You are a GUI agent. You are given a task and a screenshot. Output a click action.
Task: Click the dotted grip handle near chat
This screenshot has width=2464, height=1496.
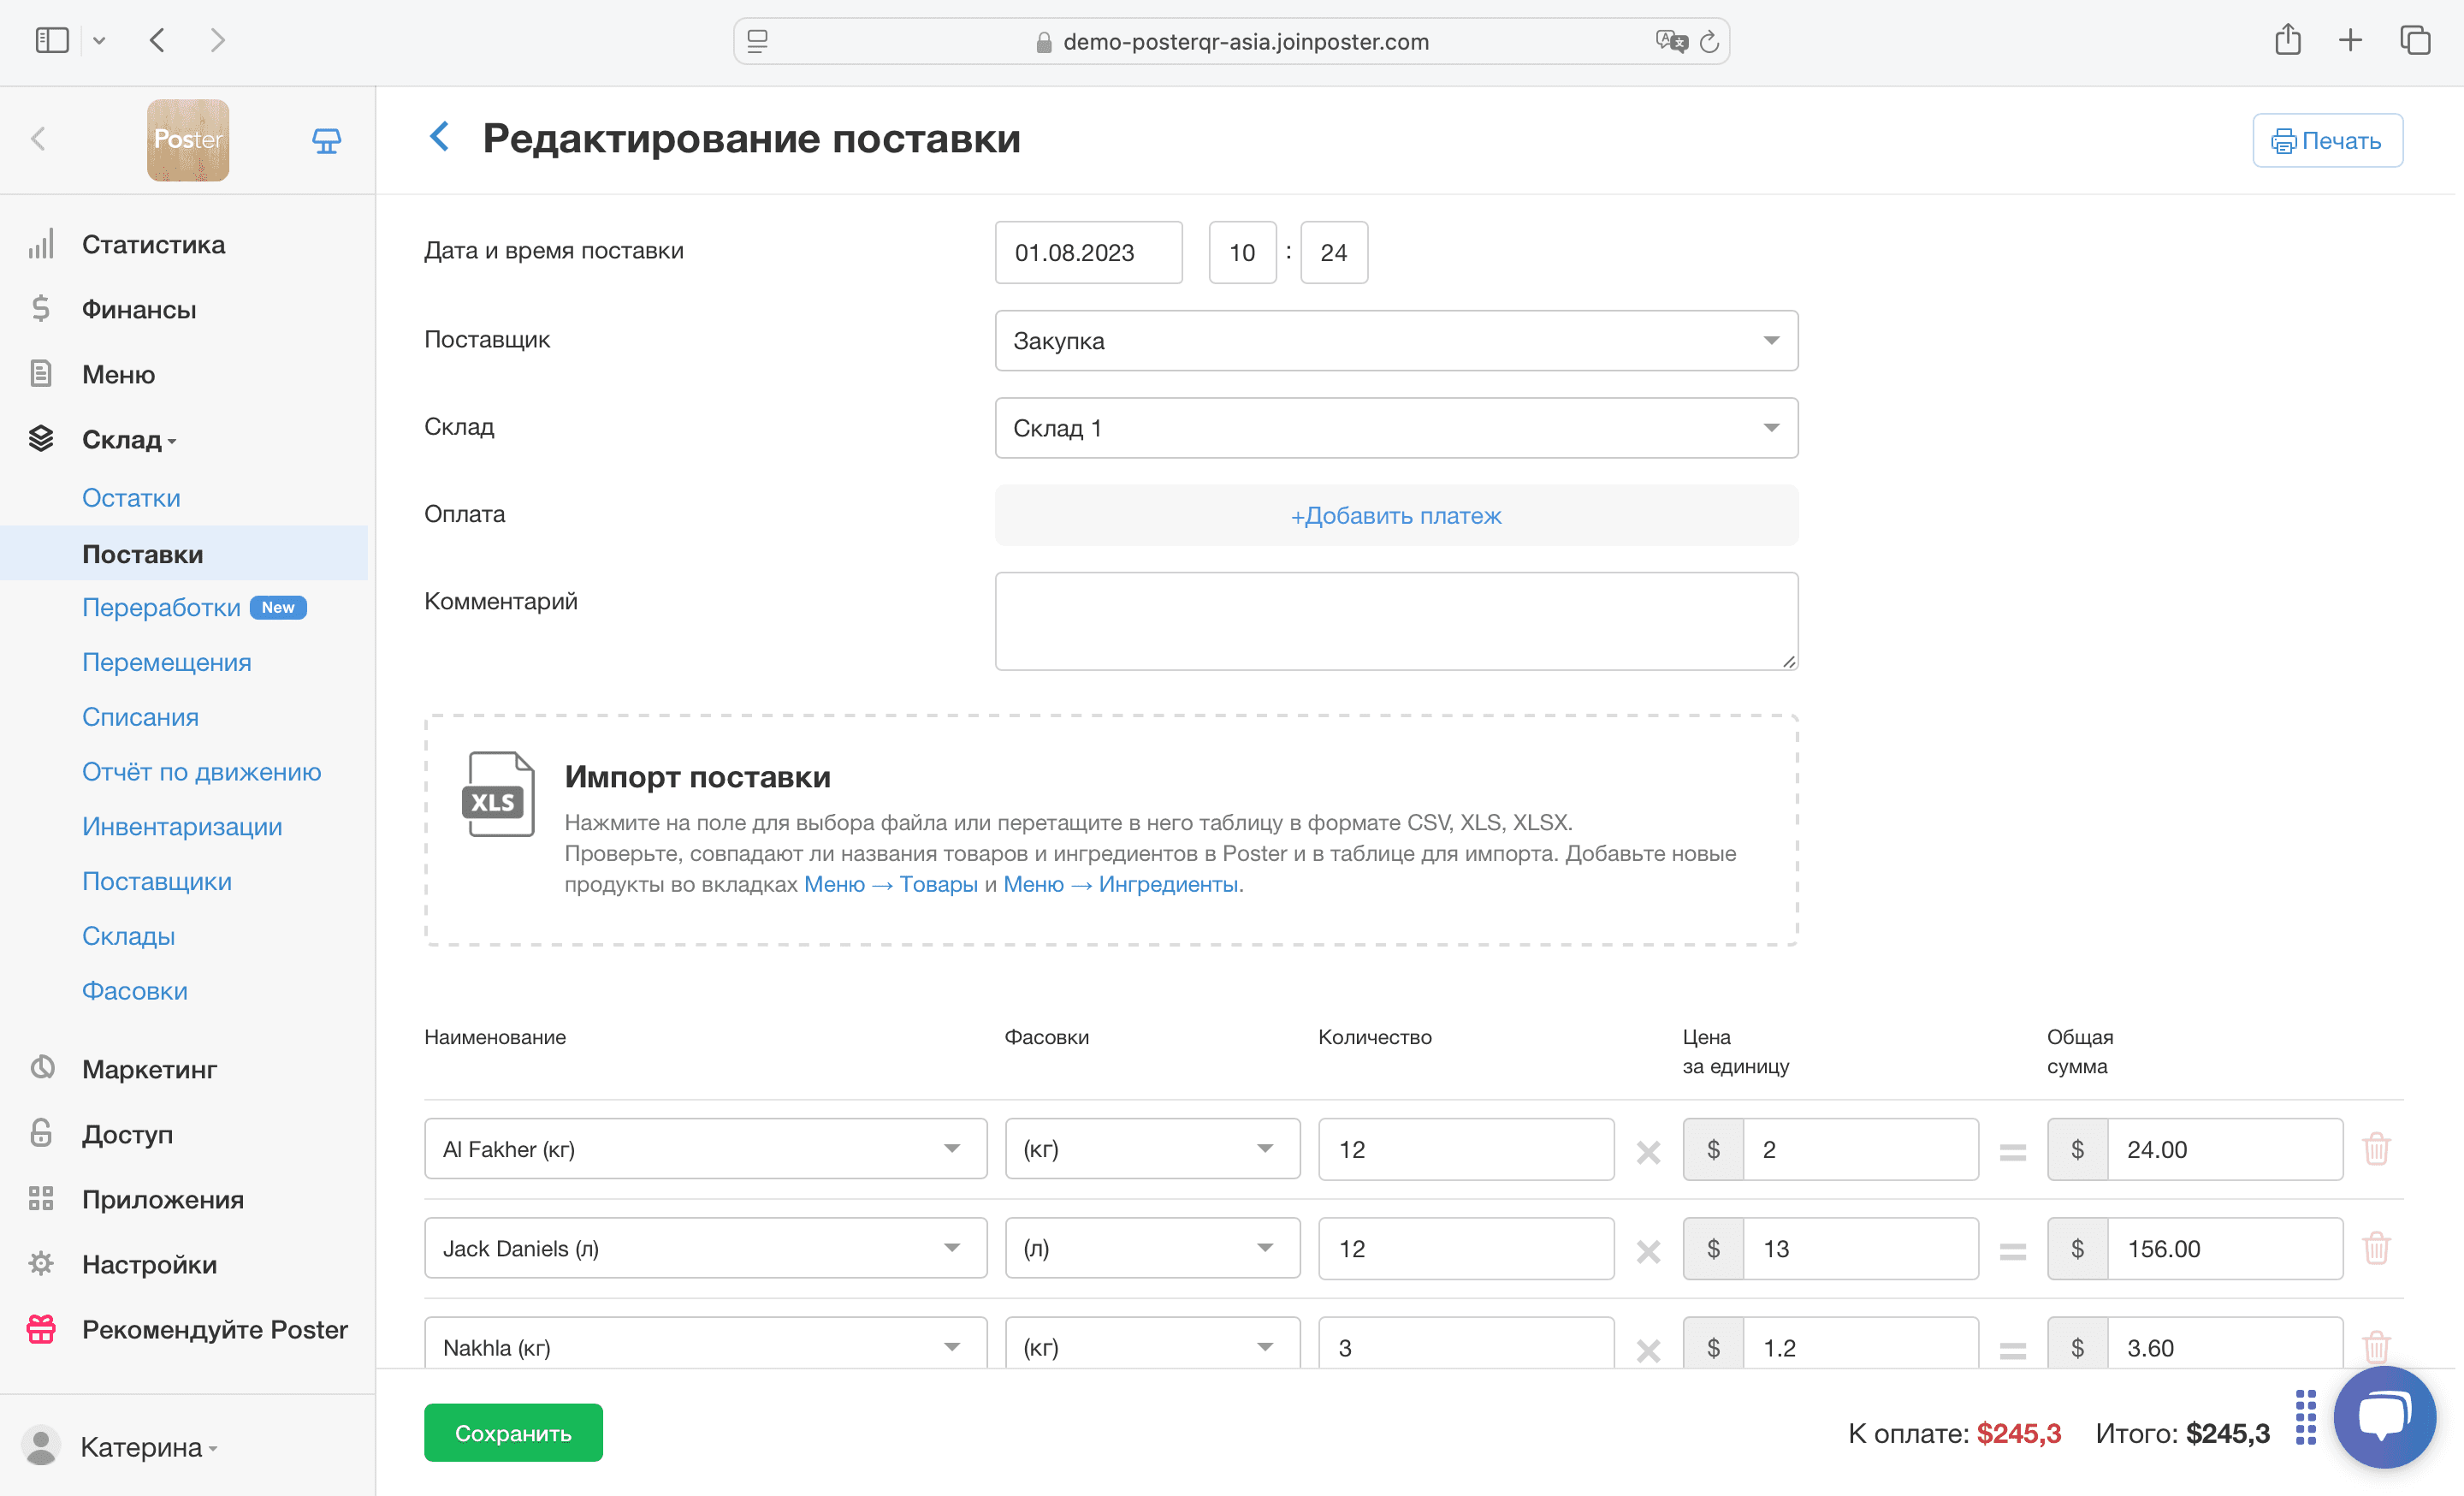click(x=2306, y=1417)
